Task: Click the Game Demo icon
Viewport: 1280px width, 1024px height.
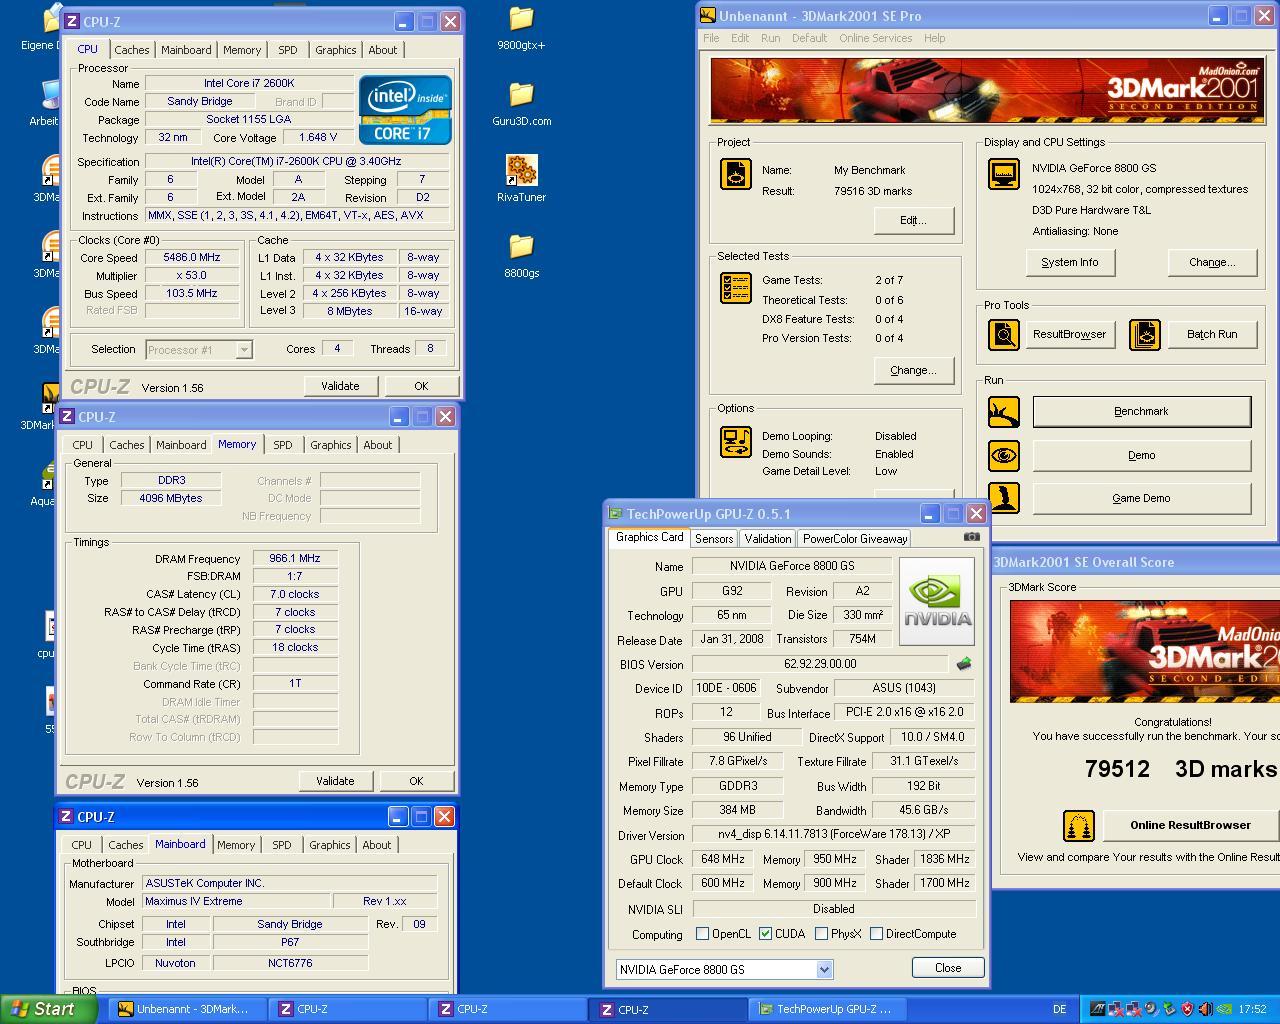Action: pos(1003,498)
